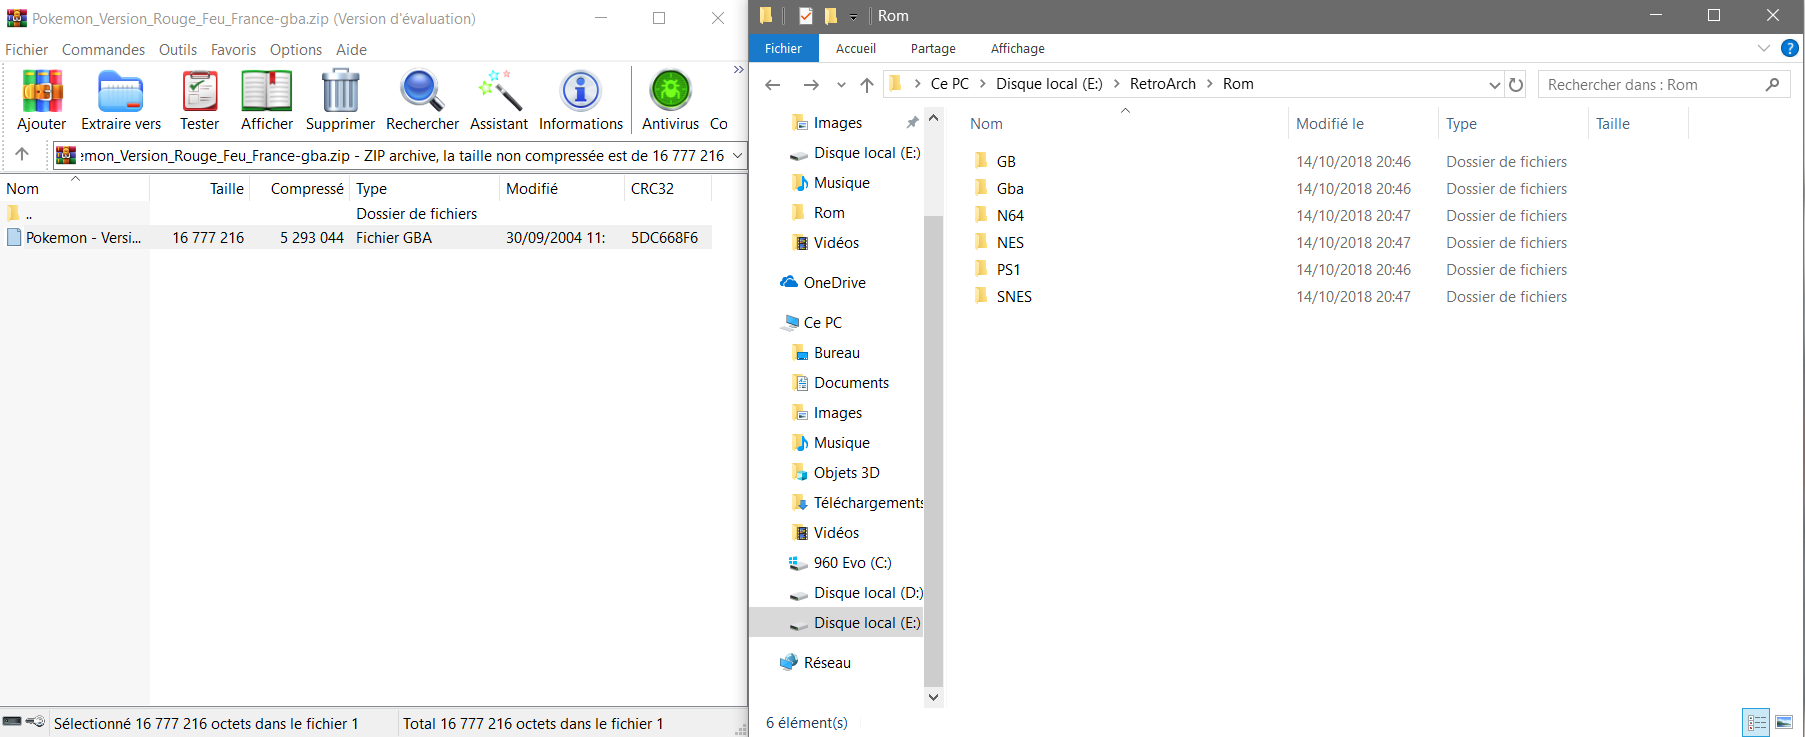Screen dimensions: 1805x737
Task: Open the Outils menu
Action: pyautogui.click(x=178, y=49)
